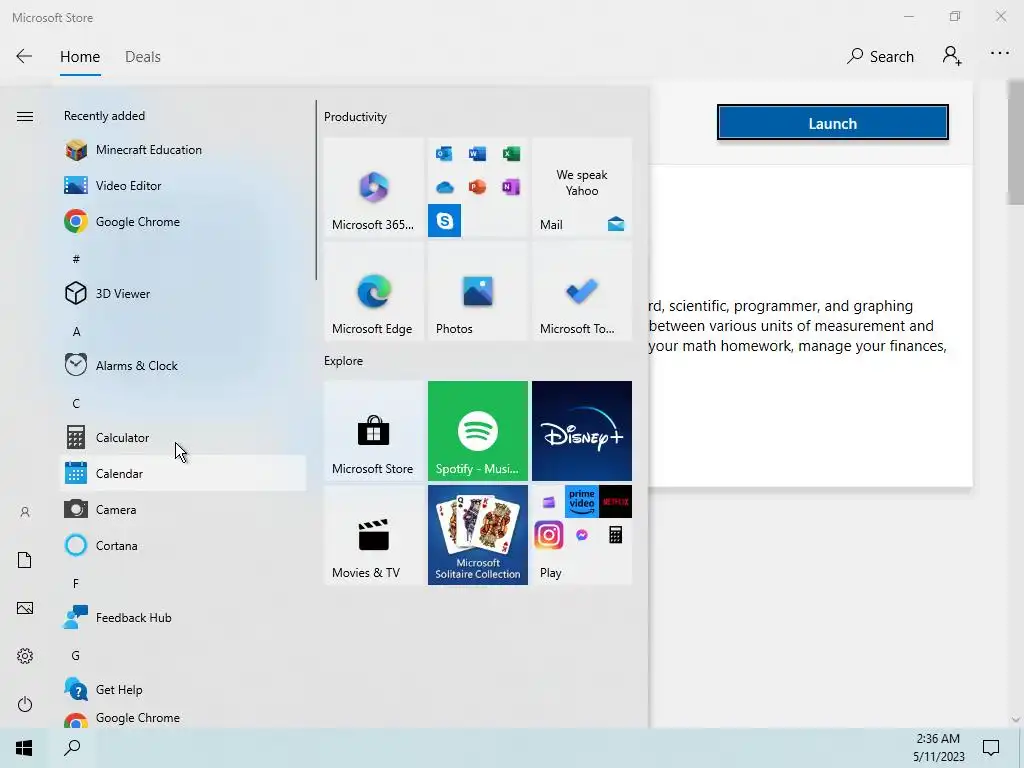The image size is (1024, 768).
Task: Open Get Help app
Action: click(183, 690)
